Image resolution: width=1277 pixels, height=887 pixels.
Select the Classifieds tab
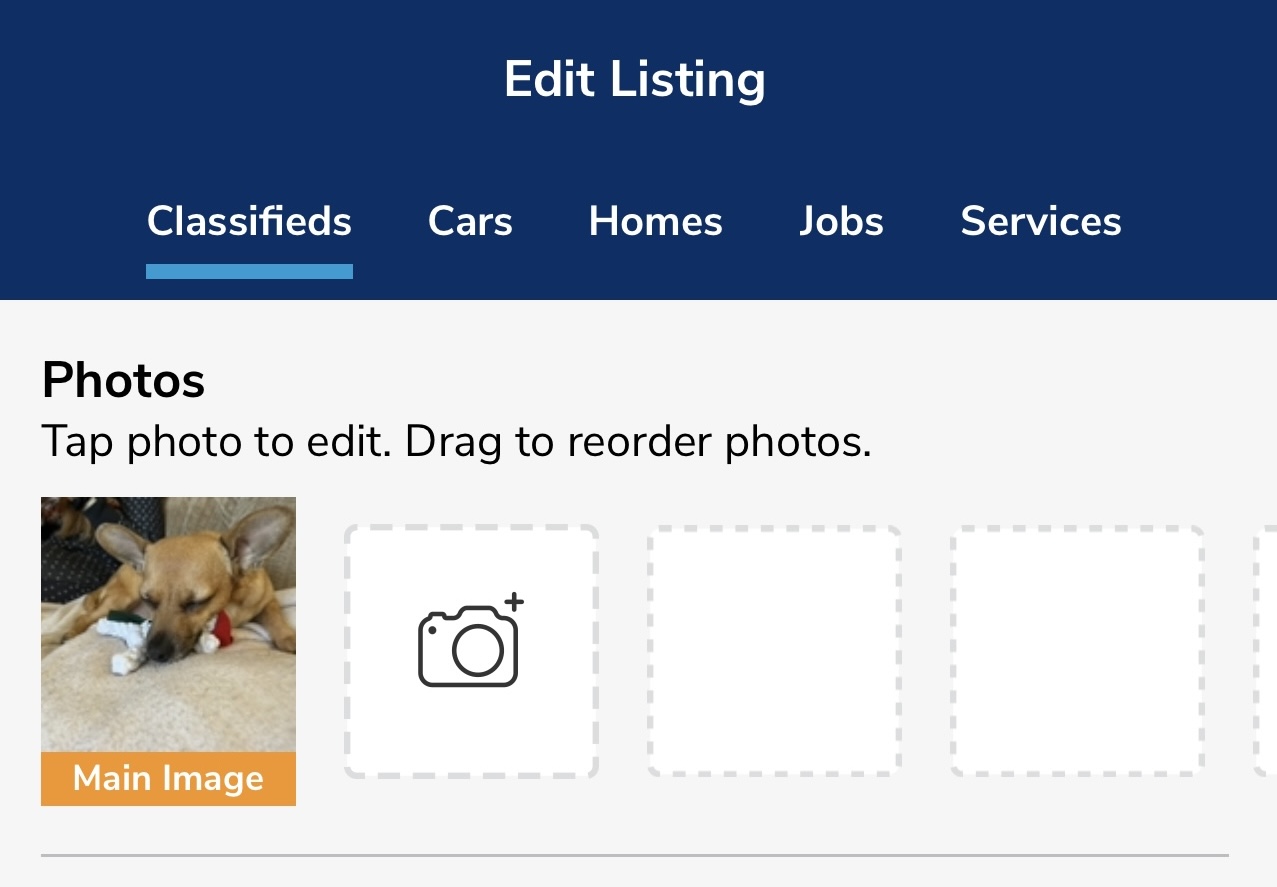(x=249, y=221)
